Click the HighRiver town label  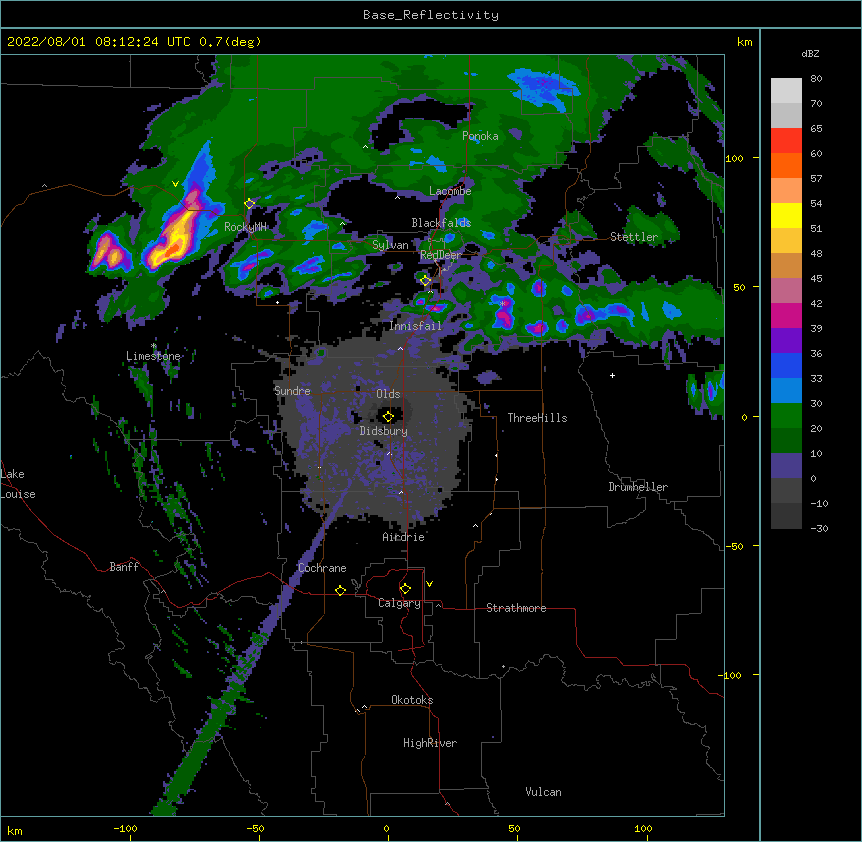430,743
